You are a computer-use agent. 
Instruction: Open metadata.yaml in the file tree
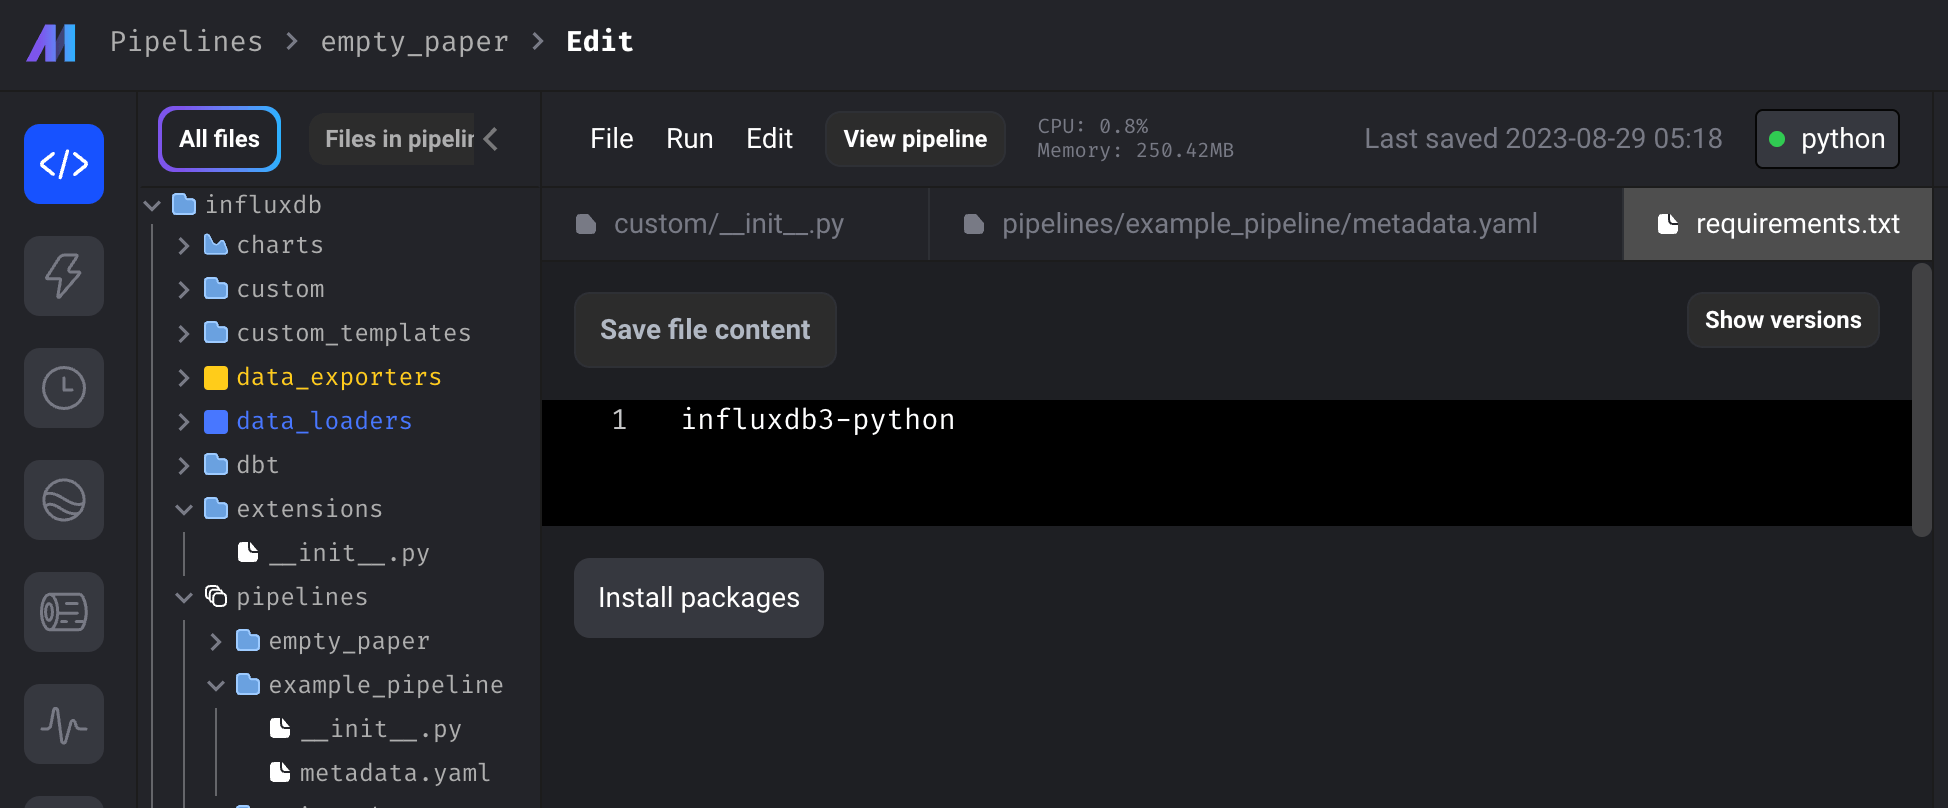click(394, 773)
